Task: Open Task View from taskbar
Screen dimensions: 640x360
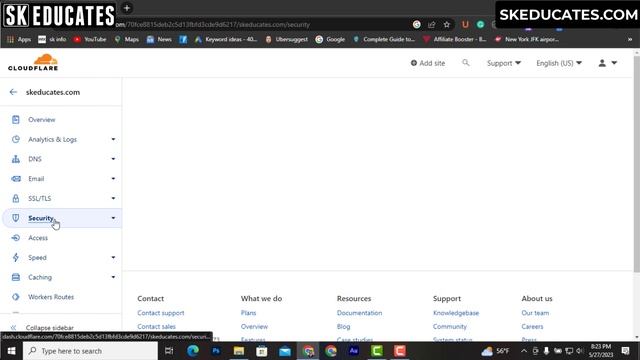Action: (x=169, y=351)
